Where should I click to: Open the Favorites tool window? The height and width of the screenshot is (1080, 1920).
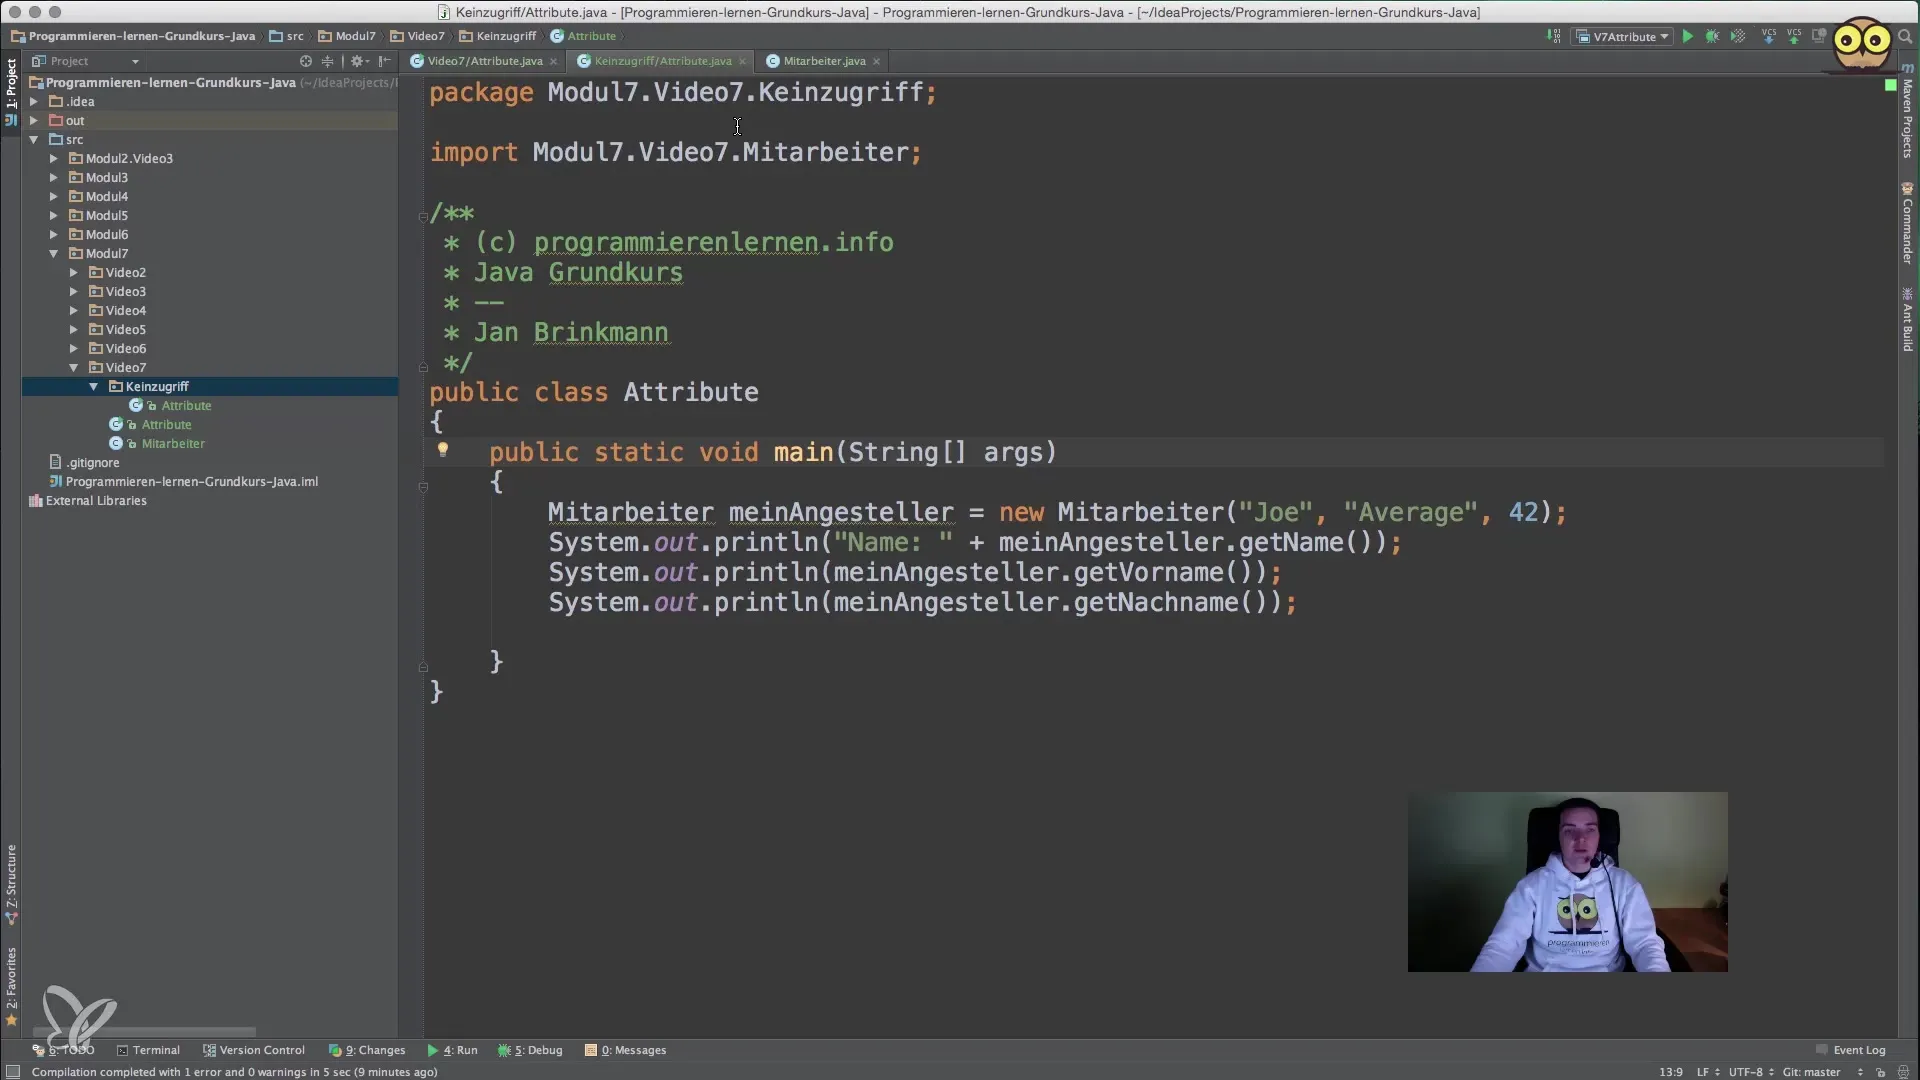(11, 985)
